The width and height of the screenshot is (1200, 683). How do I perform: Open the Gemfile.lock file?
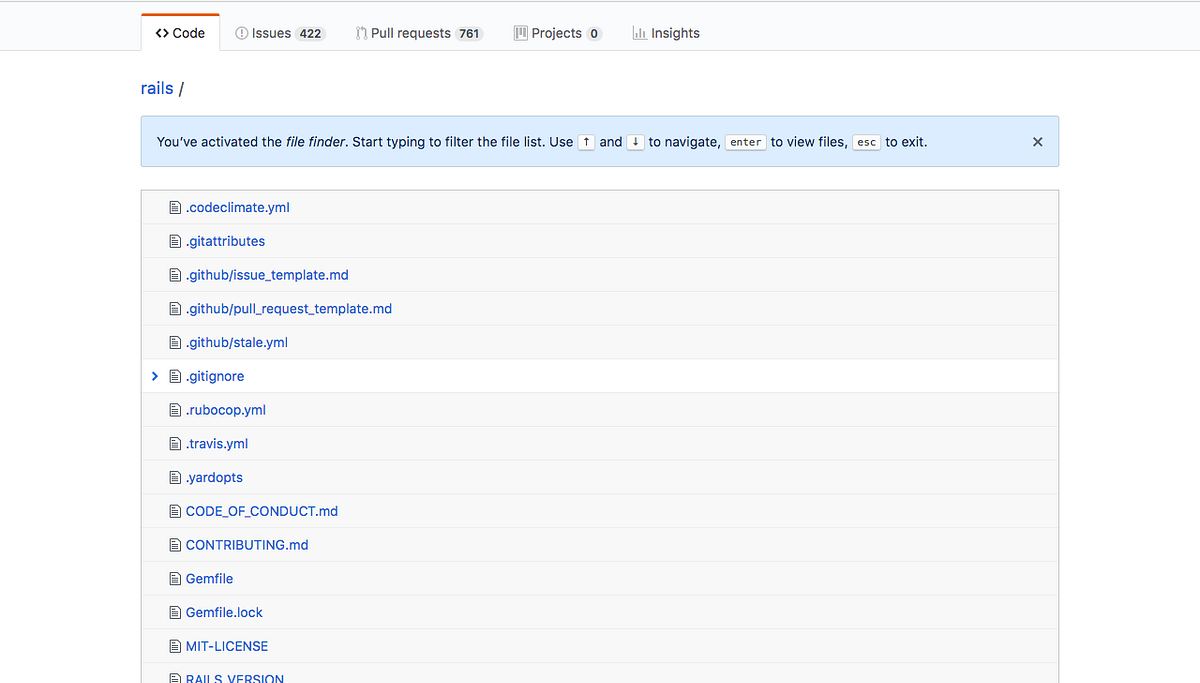(x=223, y=612)
